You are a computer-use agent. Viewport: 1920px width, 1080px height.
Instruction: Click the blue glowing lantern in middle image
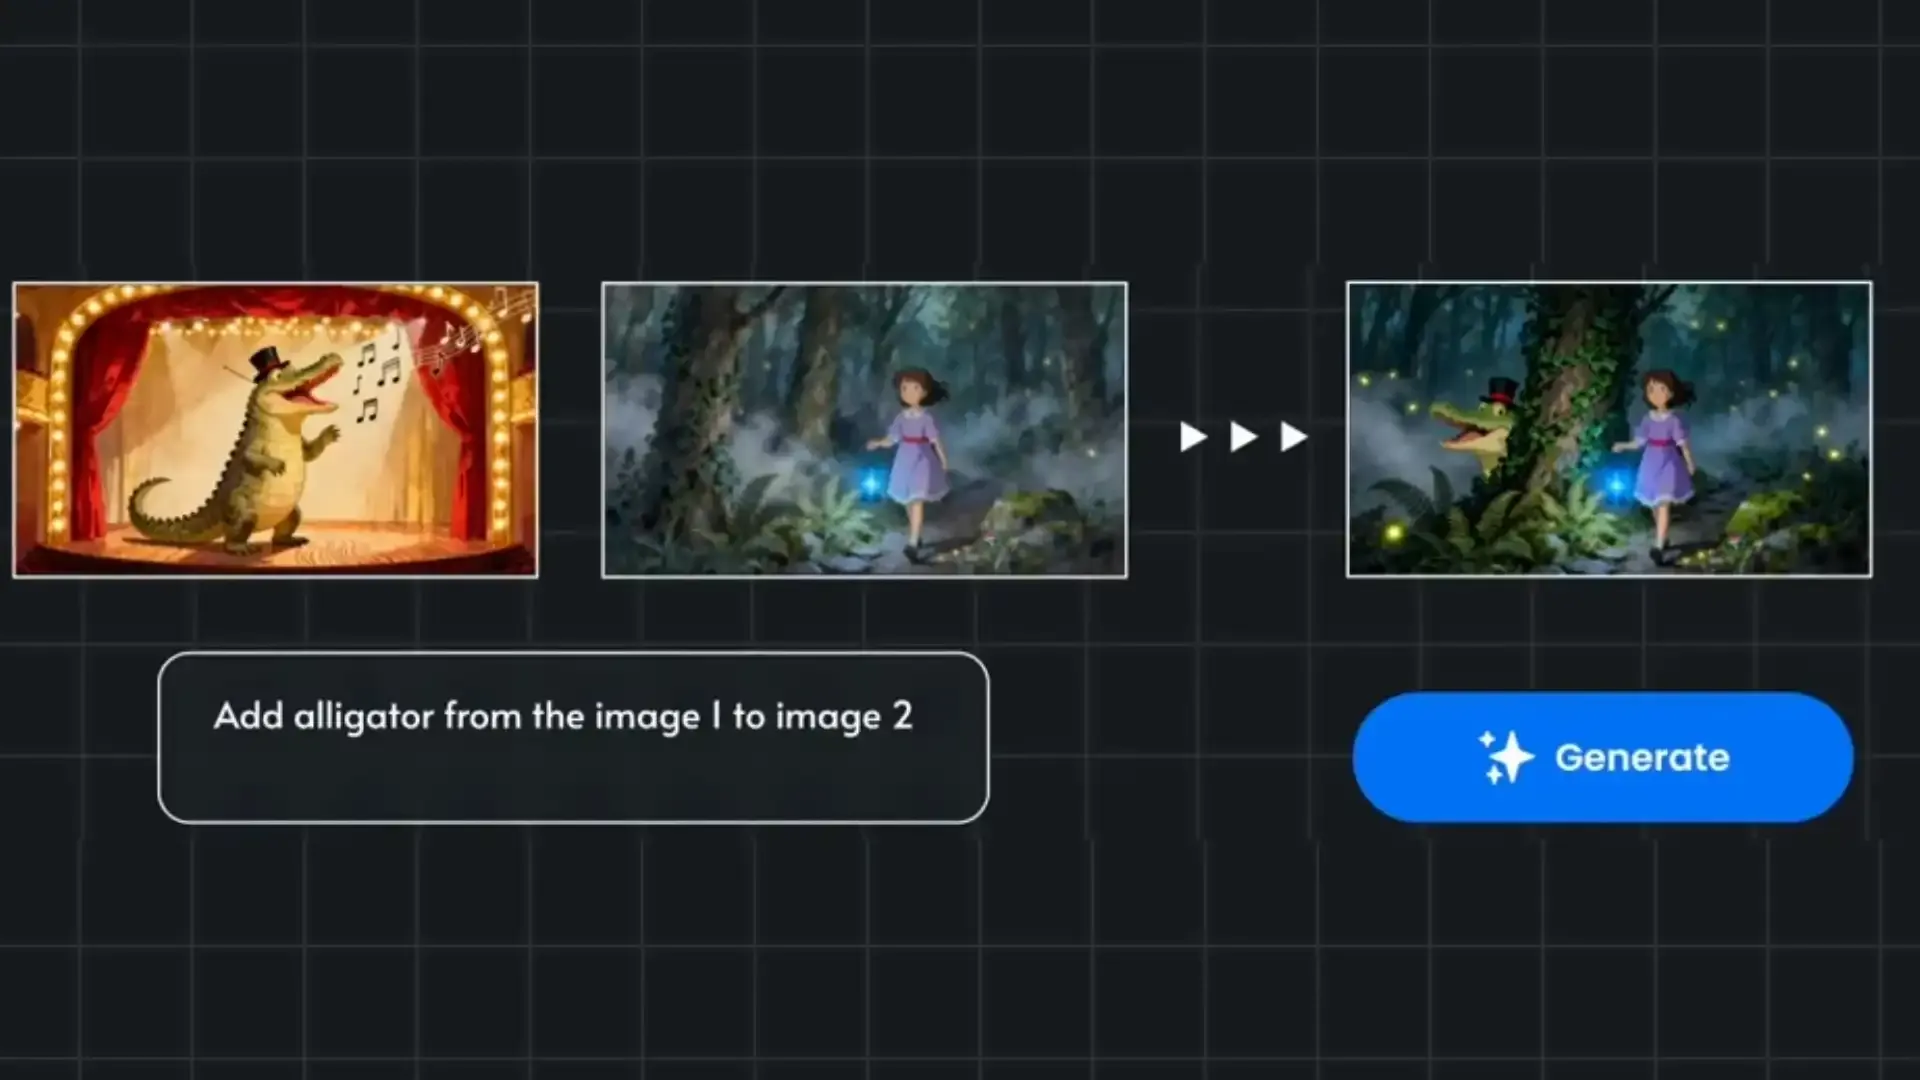click(871, 484)
